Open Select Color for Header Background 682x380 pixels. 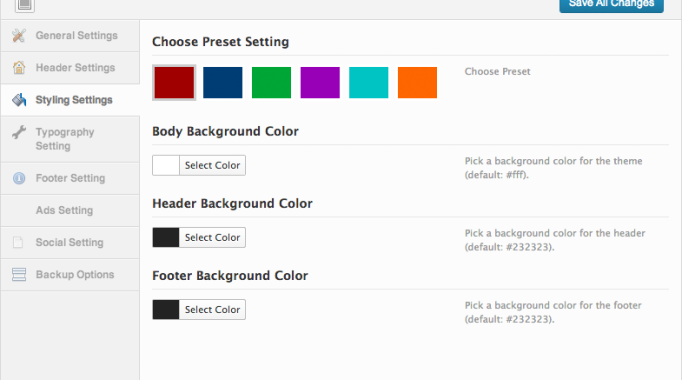[212, 237]
